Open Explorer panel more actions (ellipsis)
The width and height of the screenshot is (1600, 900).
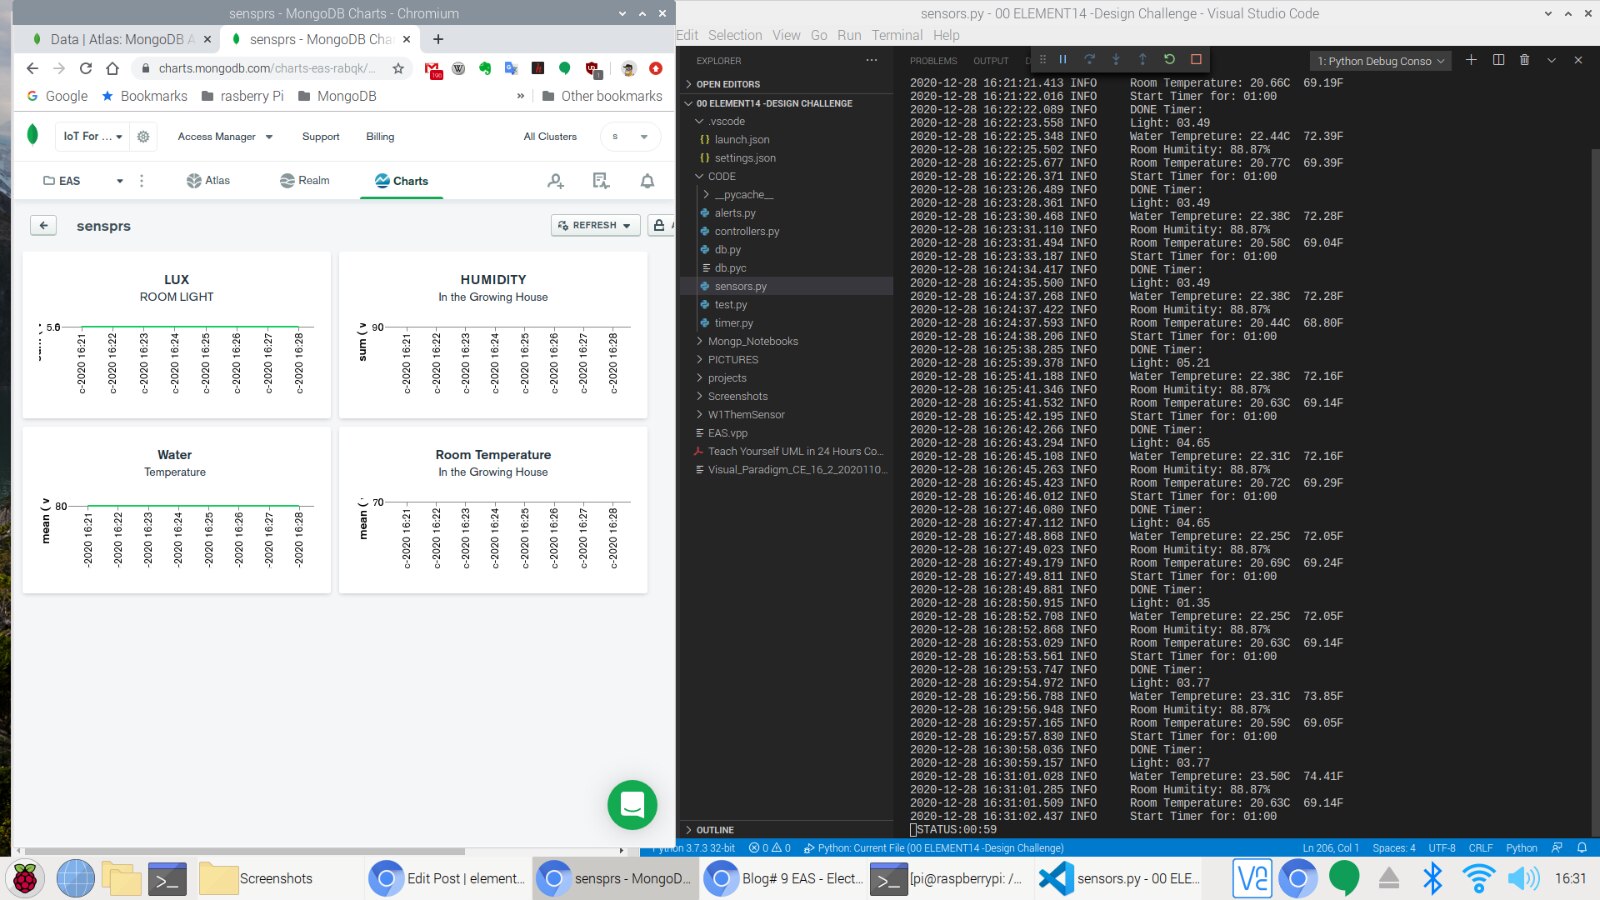point(871,60)
